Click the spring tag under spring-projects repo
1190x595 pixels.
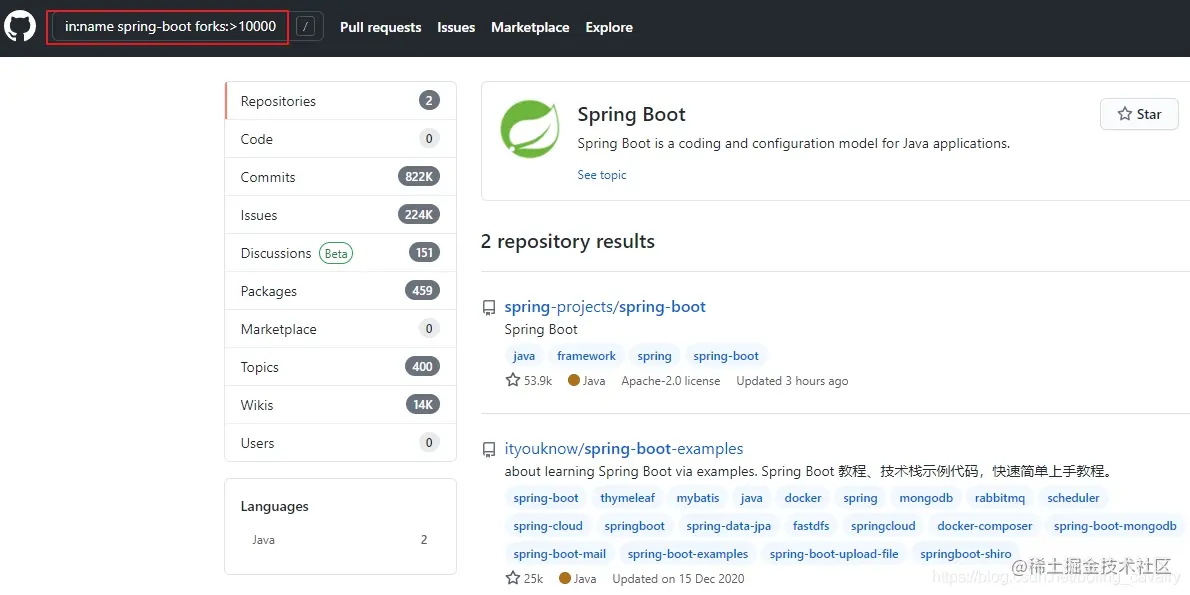[654, 356]
